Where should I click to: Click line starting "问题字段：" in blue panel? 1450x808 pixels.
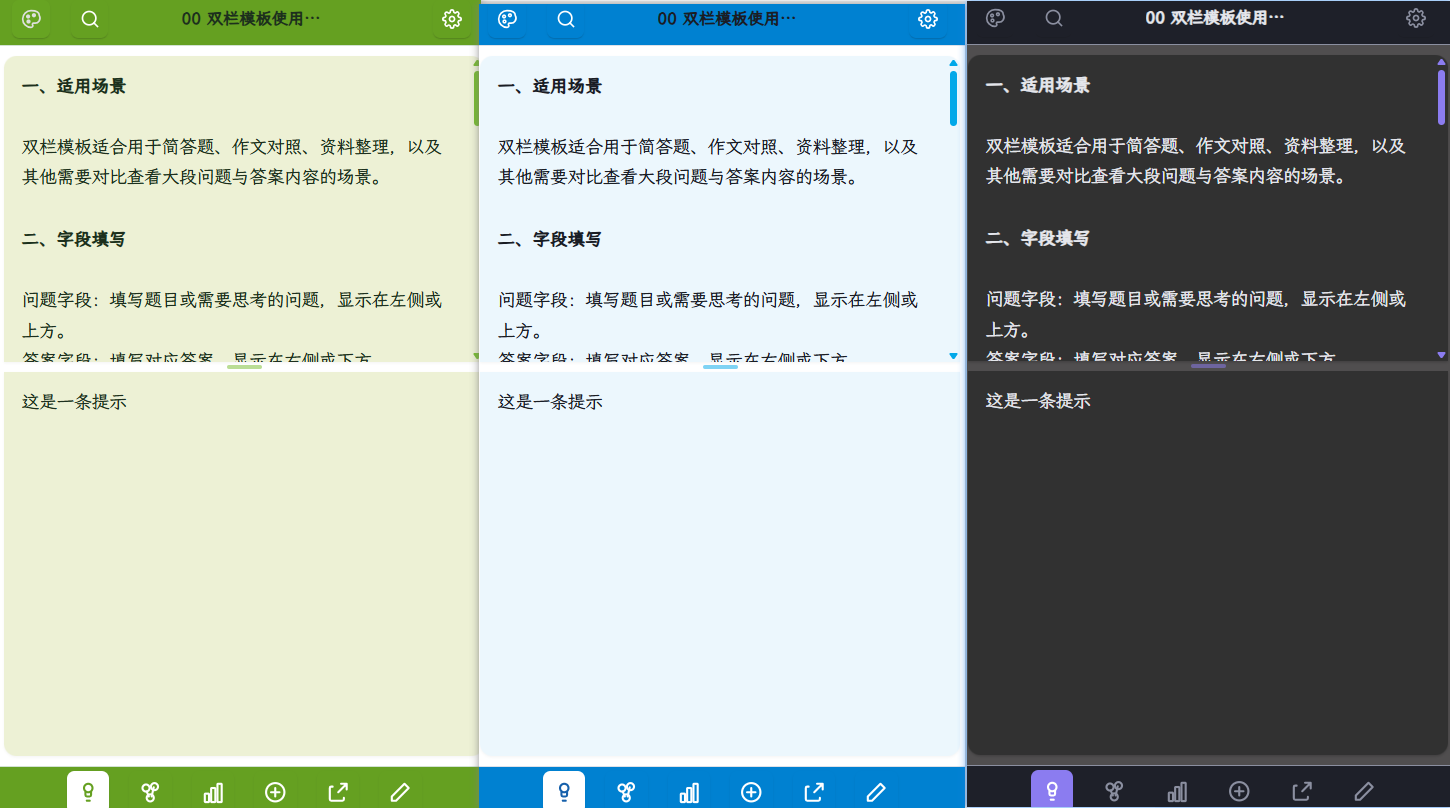[708, 300]
